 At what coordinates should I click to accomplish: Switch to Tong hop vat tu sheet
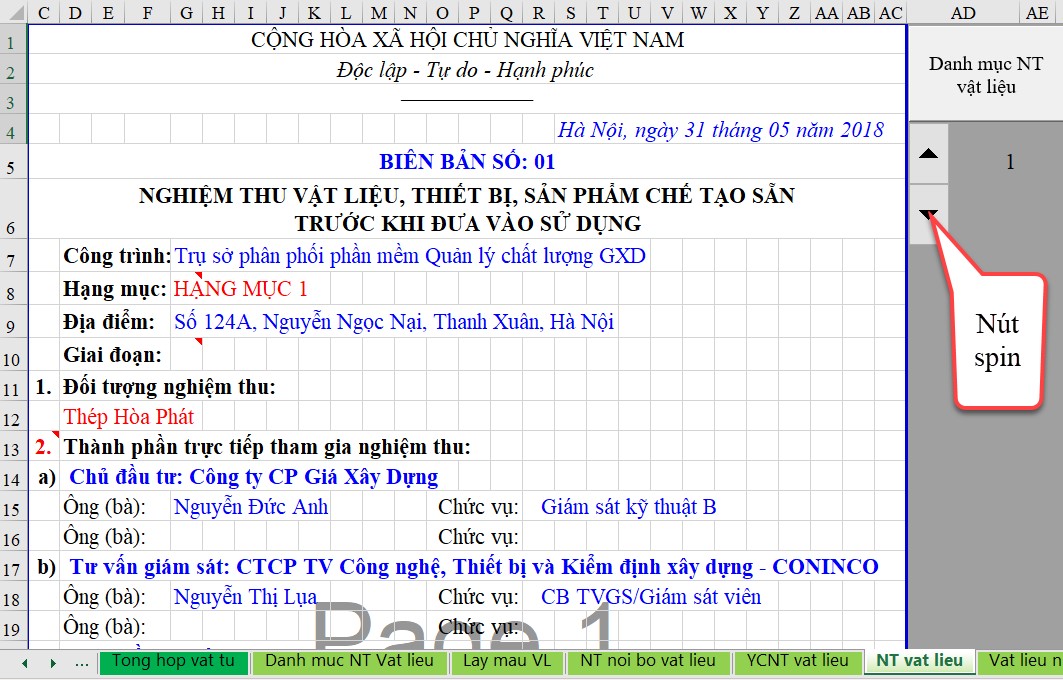[x=173, y=661]
